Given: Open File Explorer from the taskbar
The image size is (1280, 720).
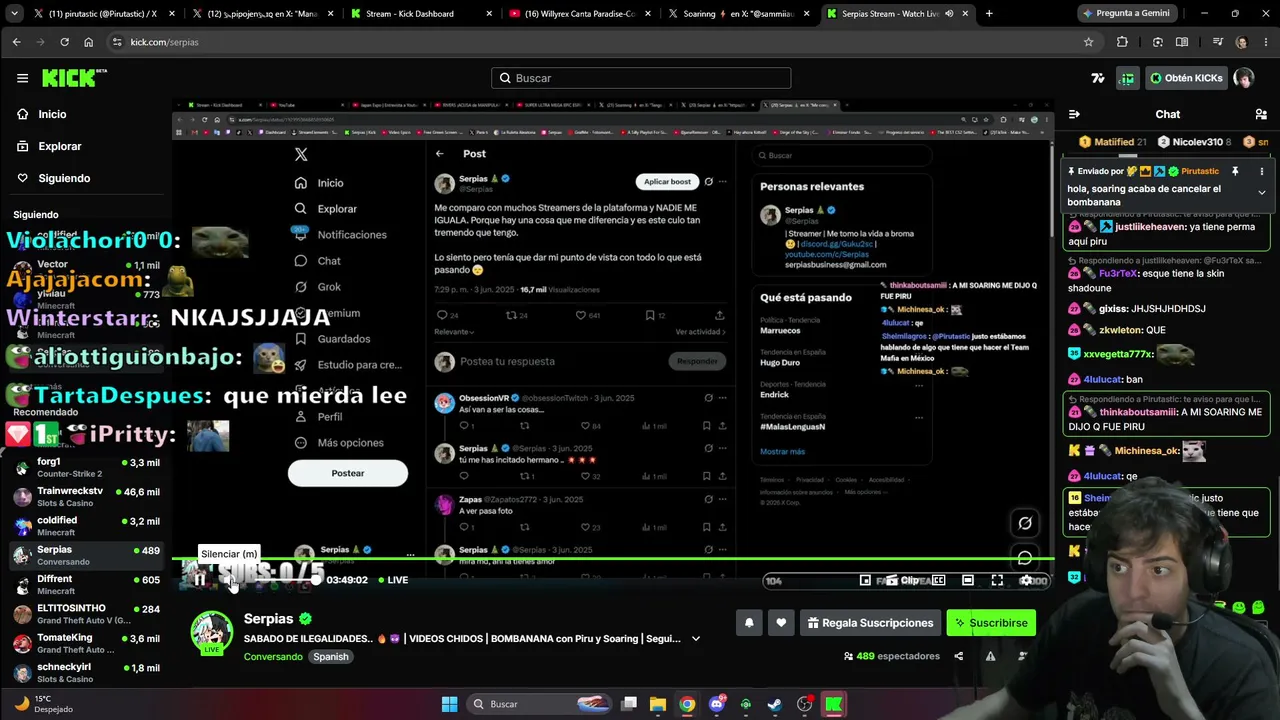Looking at the screenshot, I should pyautogui.click(x=658, y=704).
